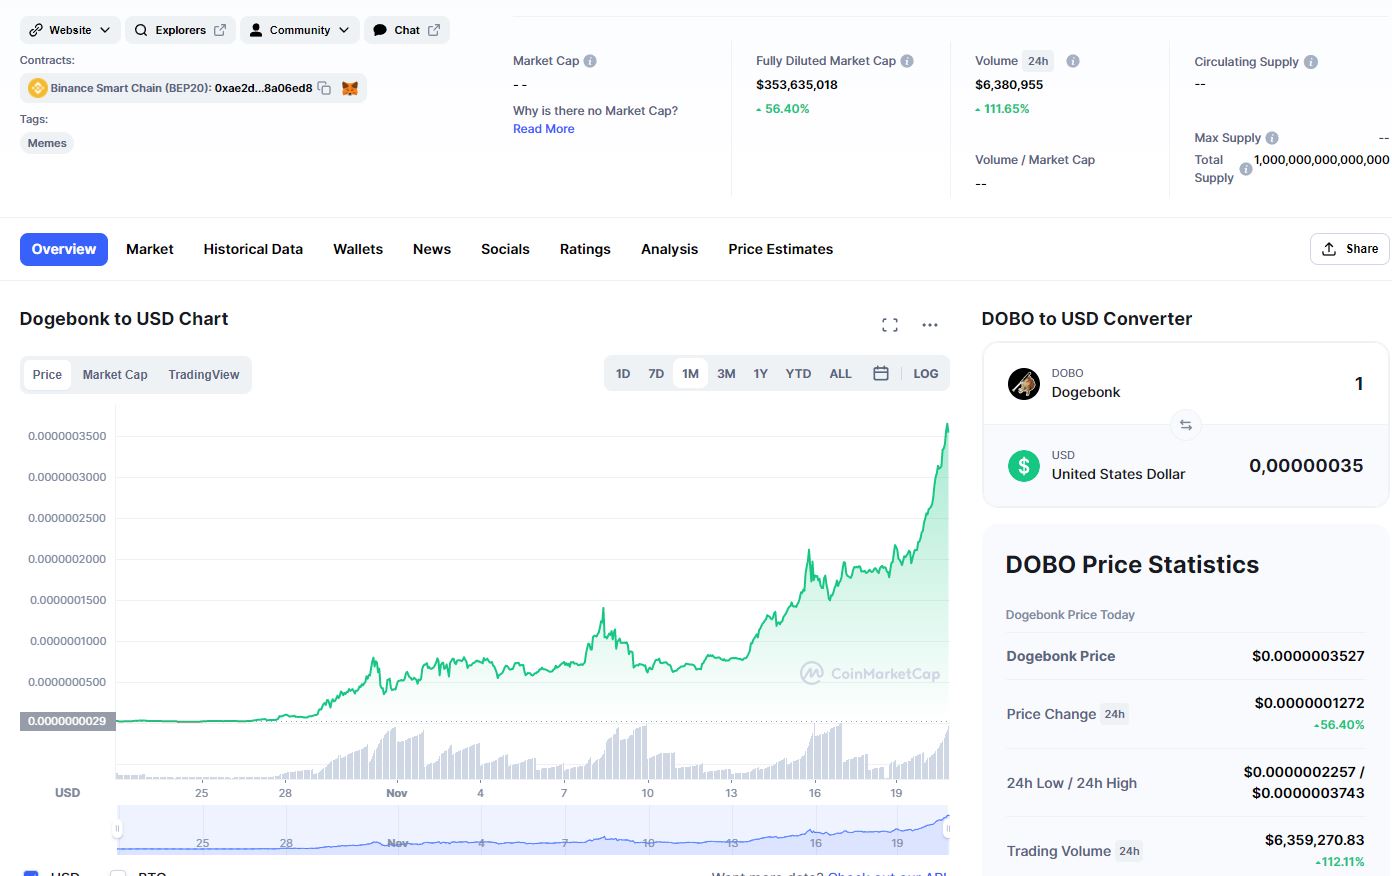Click the Binance Smart Chain logo icon
The width and height of the screenshot is (1392, 876).
(38, 88)
